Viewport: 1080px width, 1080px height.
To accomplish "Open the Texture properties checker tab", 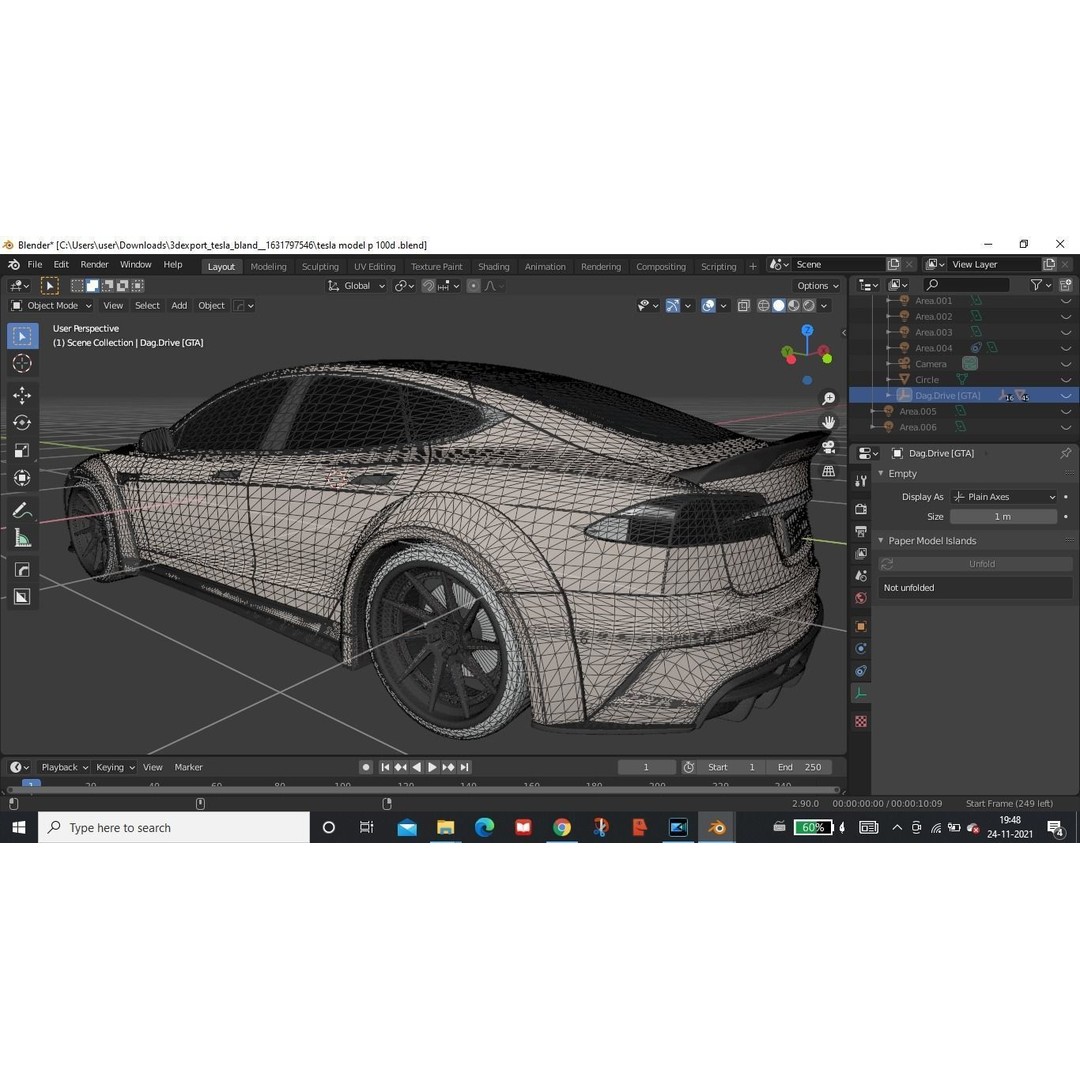I will (x=861, y=721).
